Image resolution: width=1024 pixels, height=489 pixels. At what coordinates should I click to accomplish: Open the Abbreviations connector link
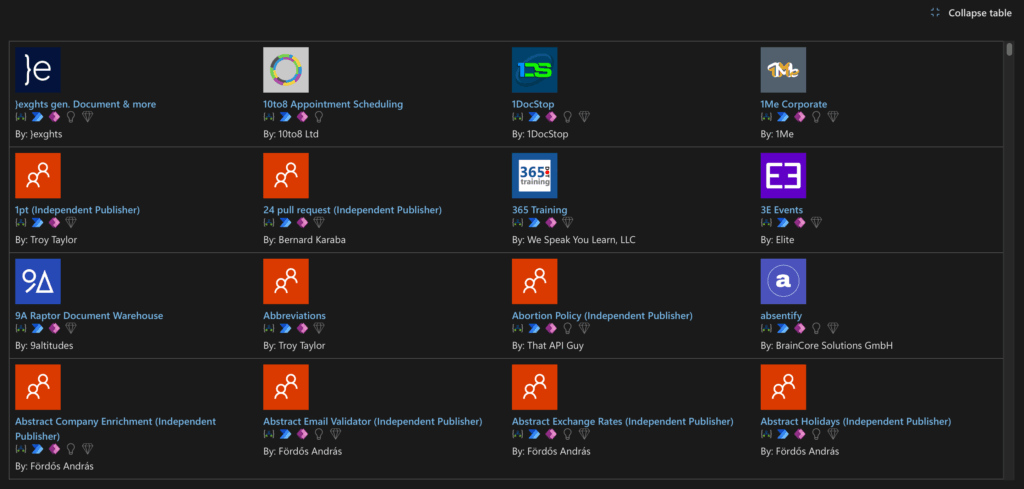pyautogui.click(x=295, y=315)
